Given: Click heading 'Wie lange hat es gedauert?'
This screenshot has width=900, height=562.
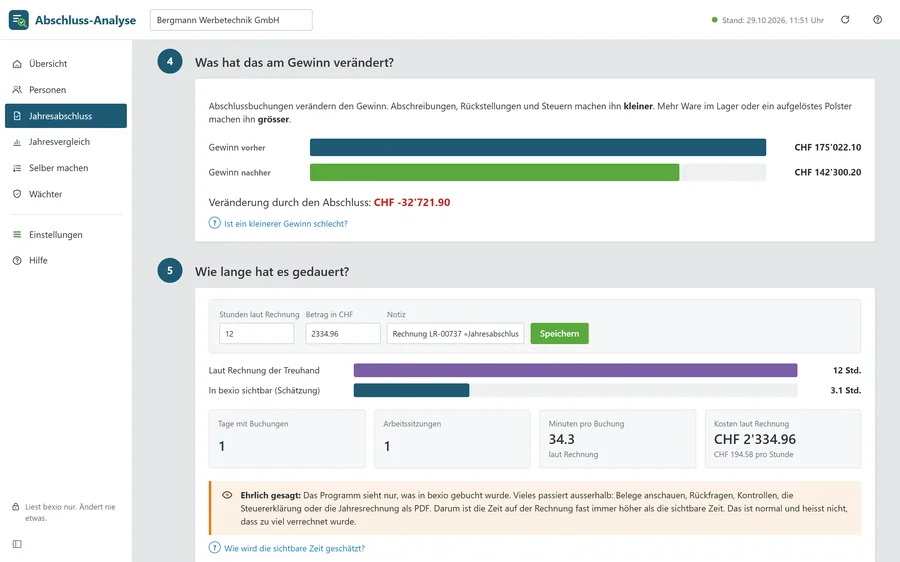Looking at the screenshot, I should tap(272, 272).
